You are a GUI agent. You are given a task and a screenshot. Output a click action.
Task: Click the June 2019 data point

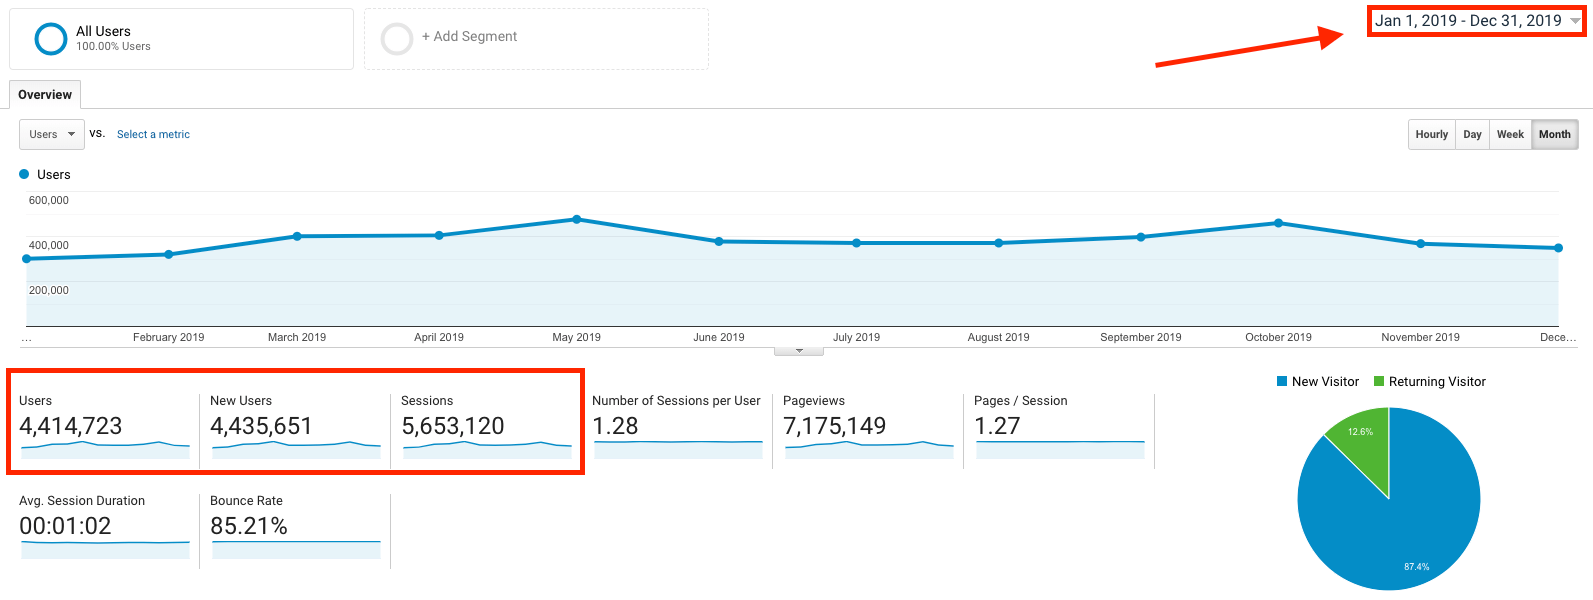719,241
